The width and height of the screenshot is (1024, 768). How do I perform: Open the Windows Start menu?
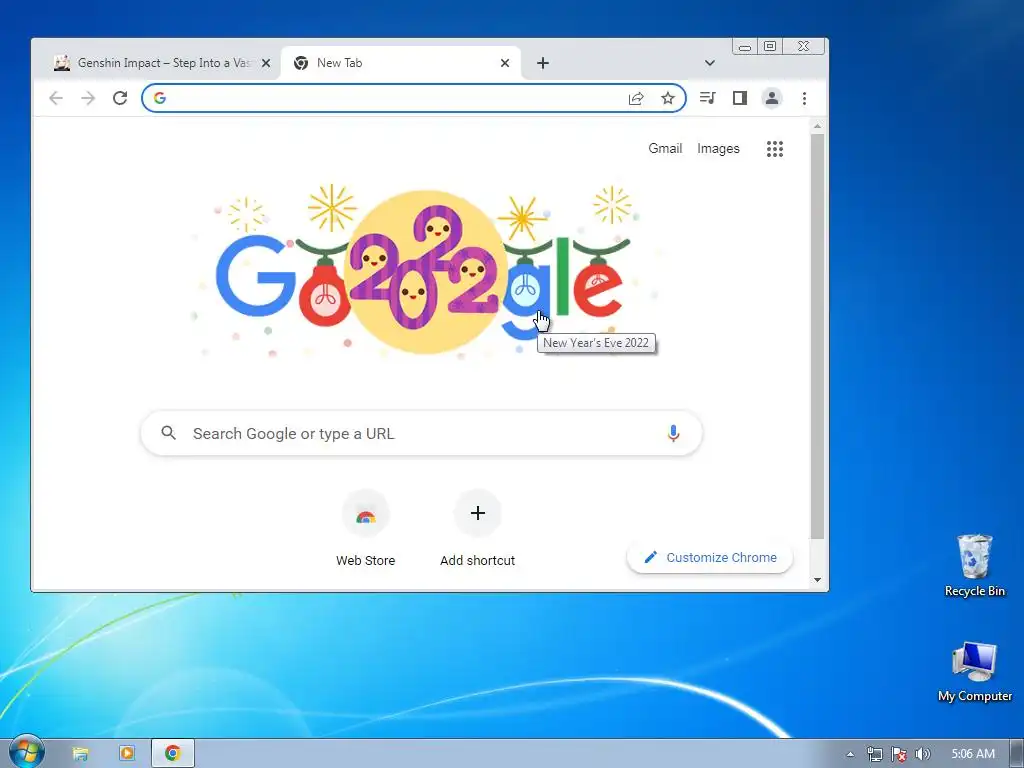[26, 752]
